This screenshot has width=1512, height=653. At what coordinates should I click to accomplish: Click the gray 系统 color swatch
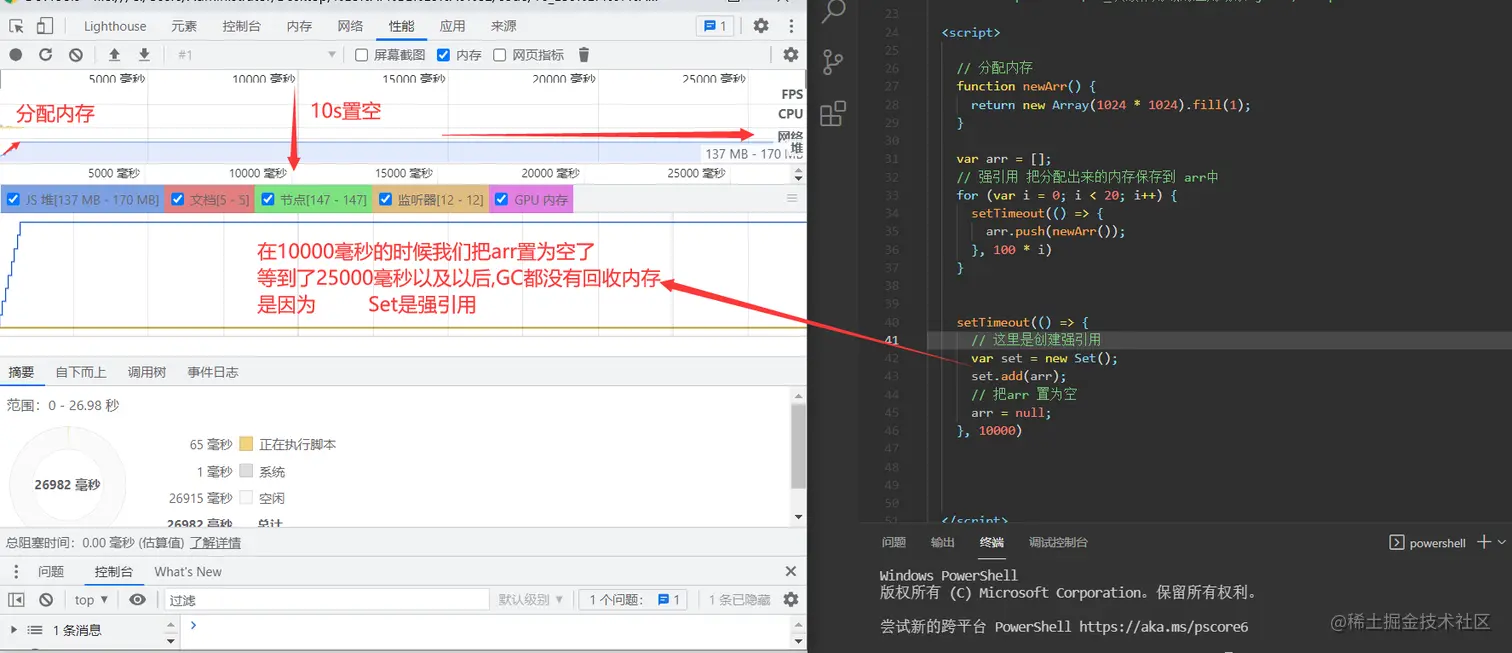pyautogui.click(x=246, y=471)
